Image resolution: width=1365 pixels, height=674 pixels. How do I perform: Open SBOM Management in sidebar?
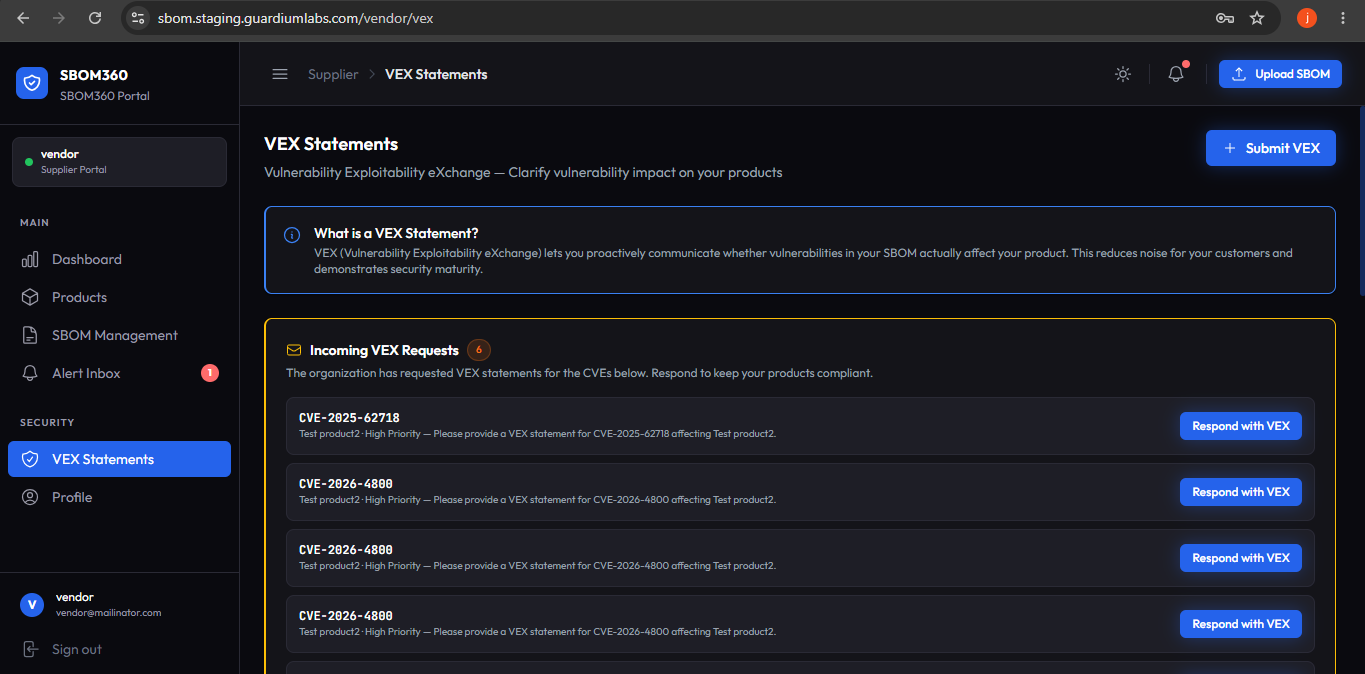[119, 335]
